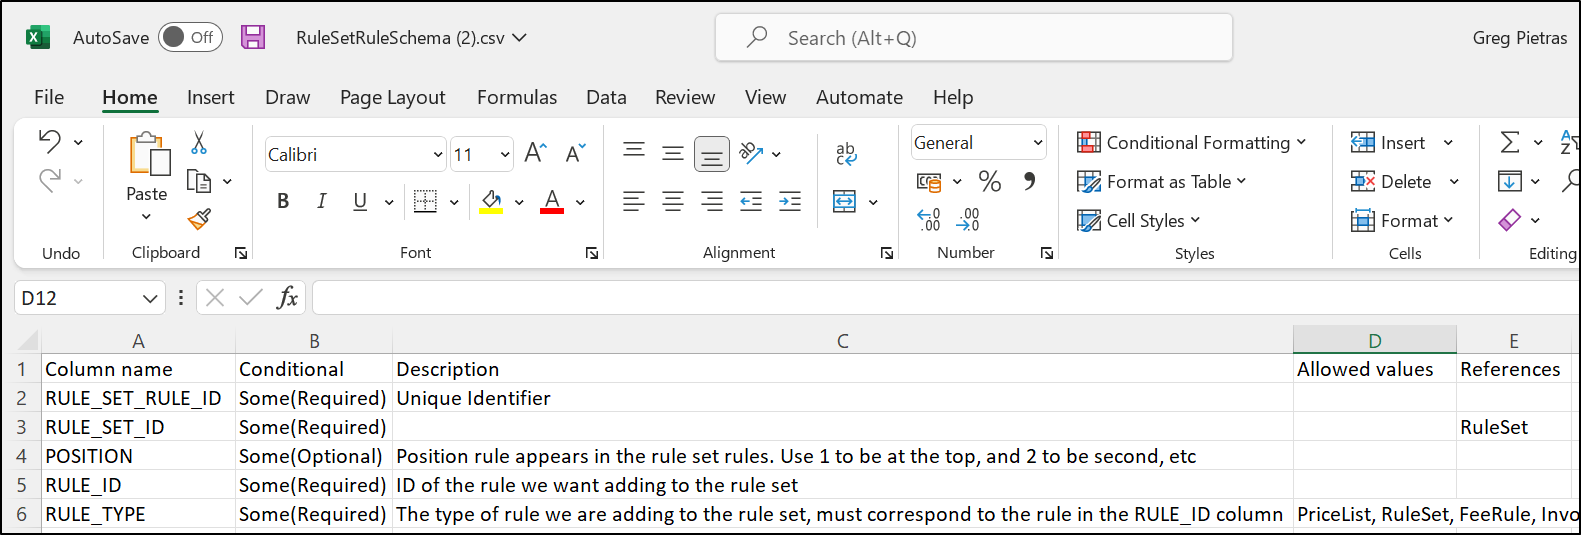
Task: Click in the Search box
Action: tap(973, 38)
